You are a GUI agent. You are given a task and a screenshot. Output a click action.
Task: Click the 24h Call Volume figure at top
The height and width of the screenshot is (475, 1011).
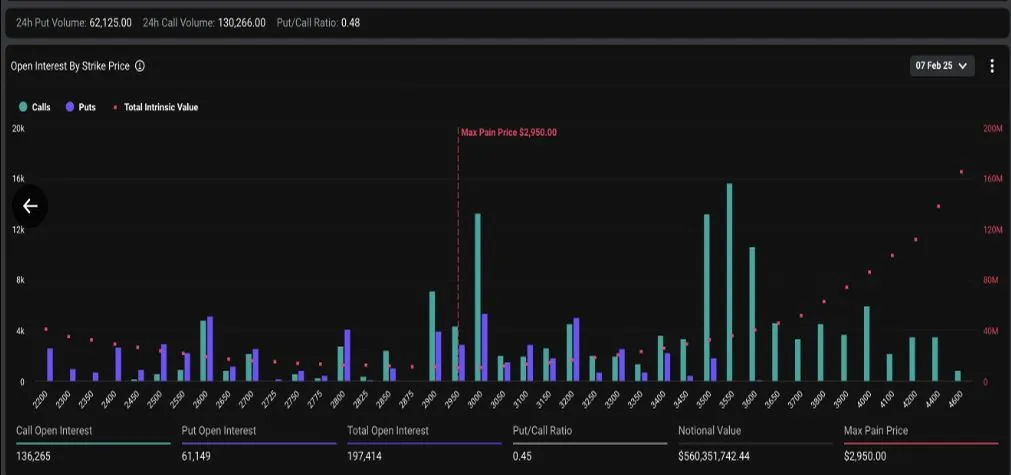pyautogui.click(x=241, y=22)
